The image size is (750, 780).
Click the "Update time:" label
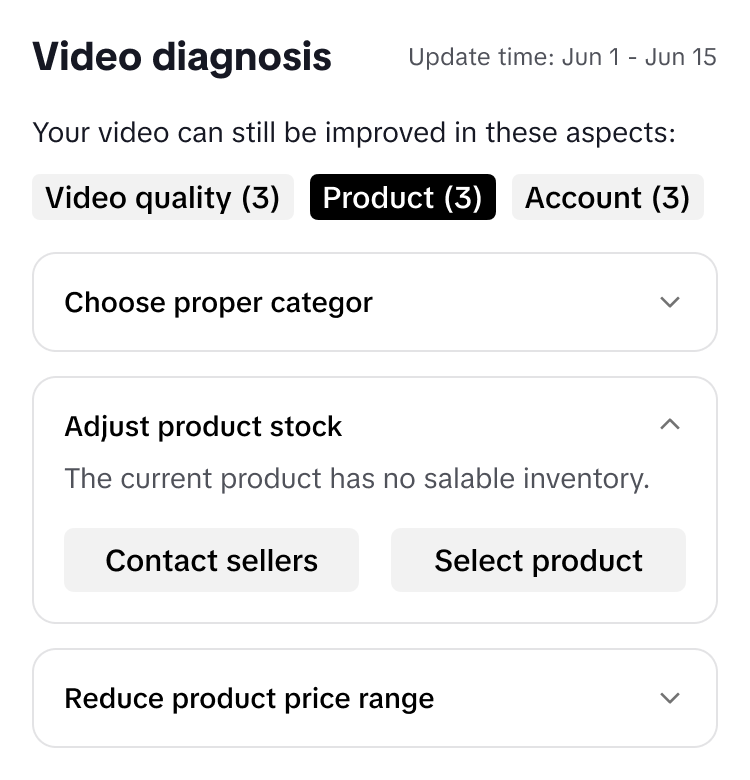pos(481,57)
